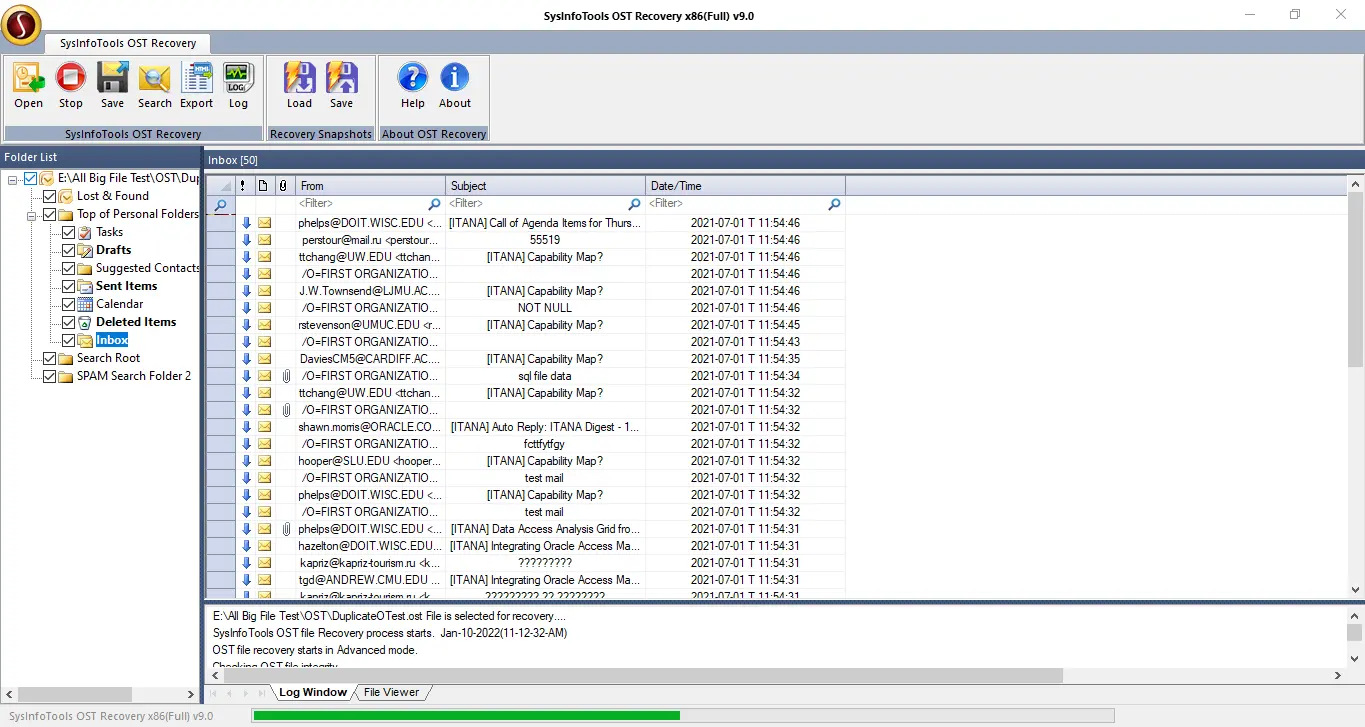This screenshot has height=727, width=1365.
Task: Switch to the File Viewer tab
Action: 391,692
